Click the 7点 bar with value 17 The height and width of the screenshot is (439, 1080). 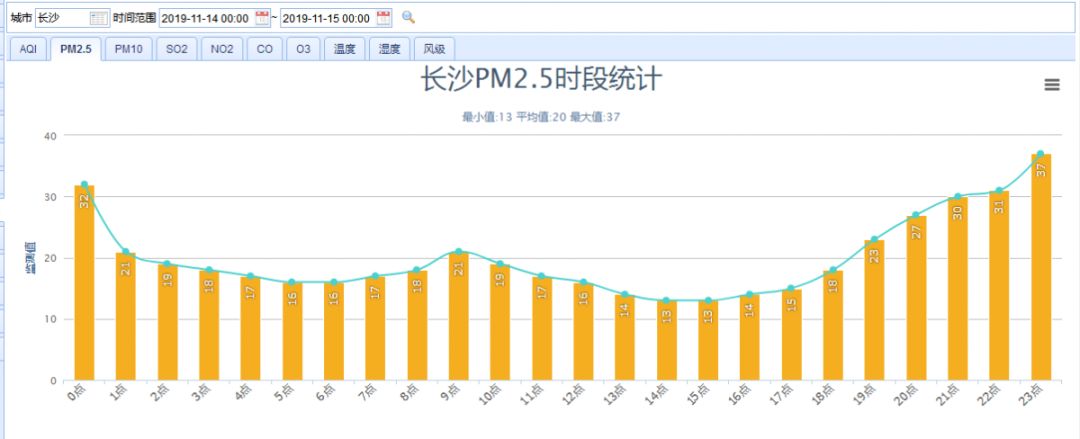pos(375,329)
